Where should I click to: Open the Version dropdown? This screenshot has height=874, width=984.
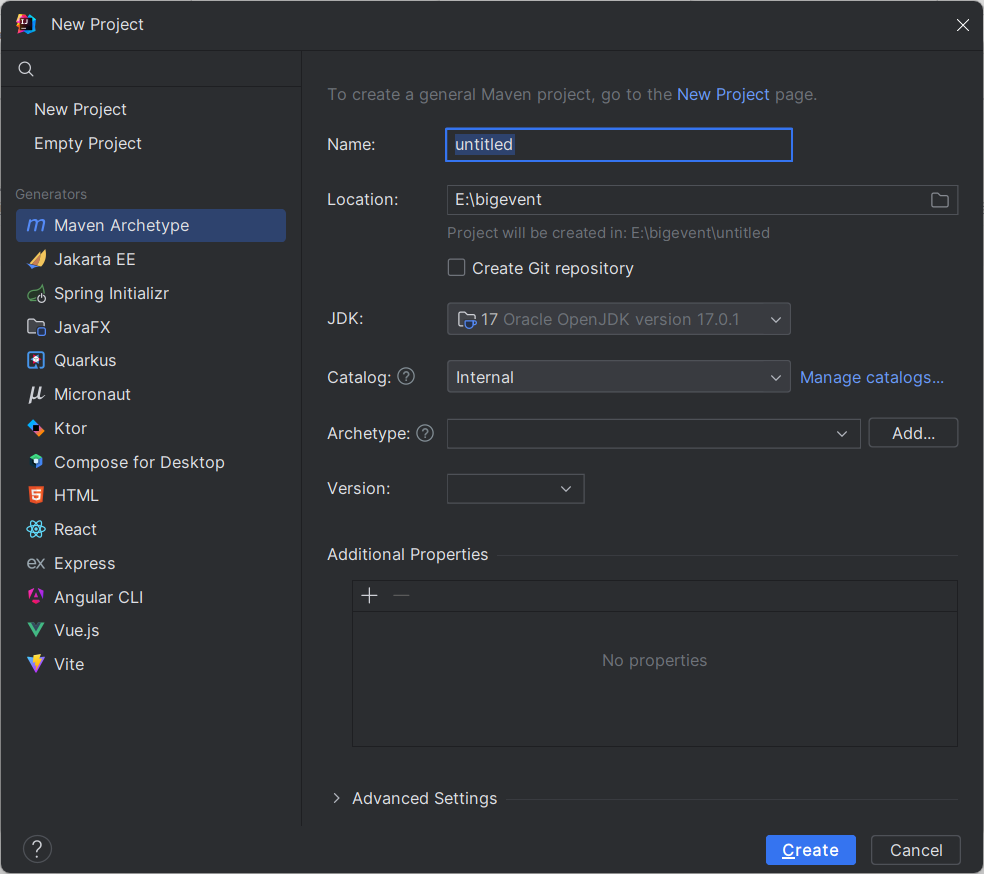click(515, 489)
